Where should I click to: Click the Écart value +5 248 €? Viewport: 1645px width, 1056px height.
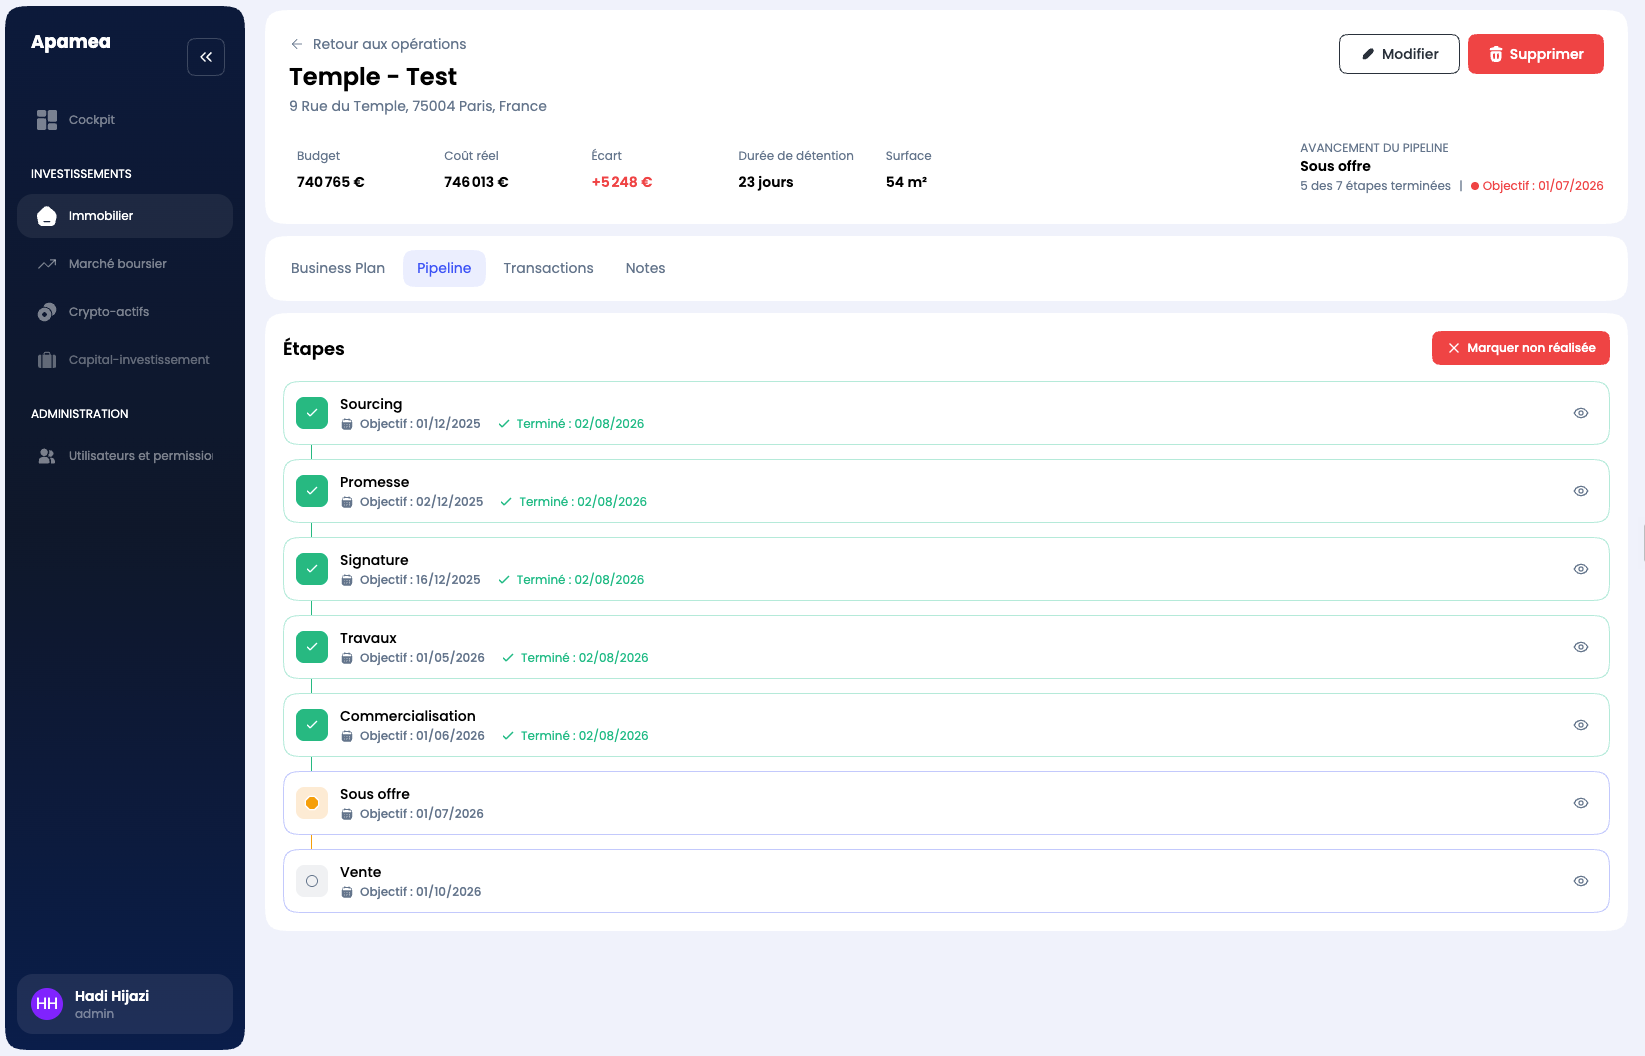coord(622,182)
